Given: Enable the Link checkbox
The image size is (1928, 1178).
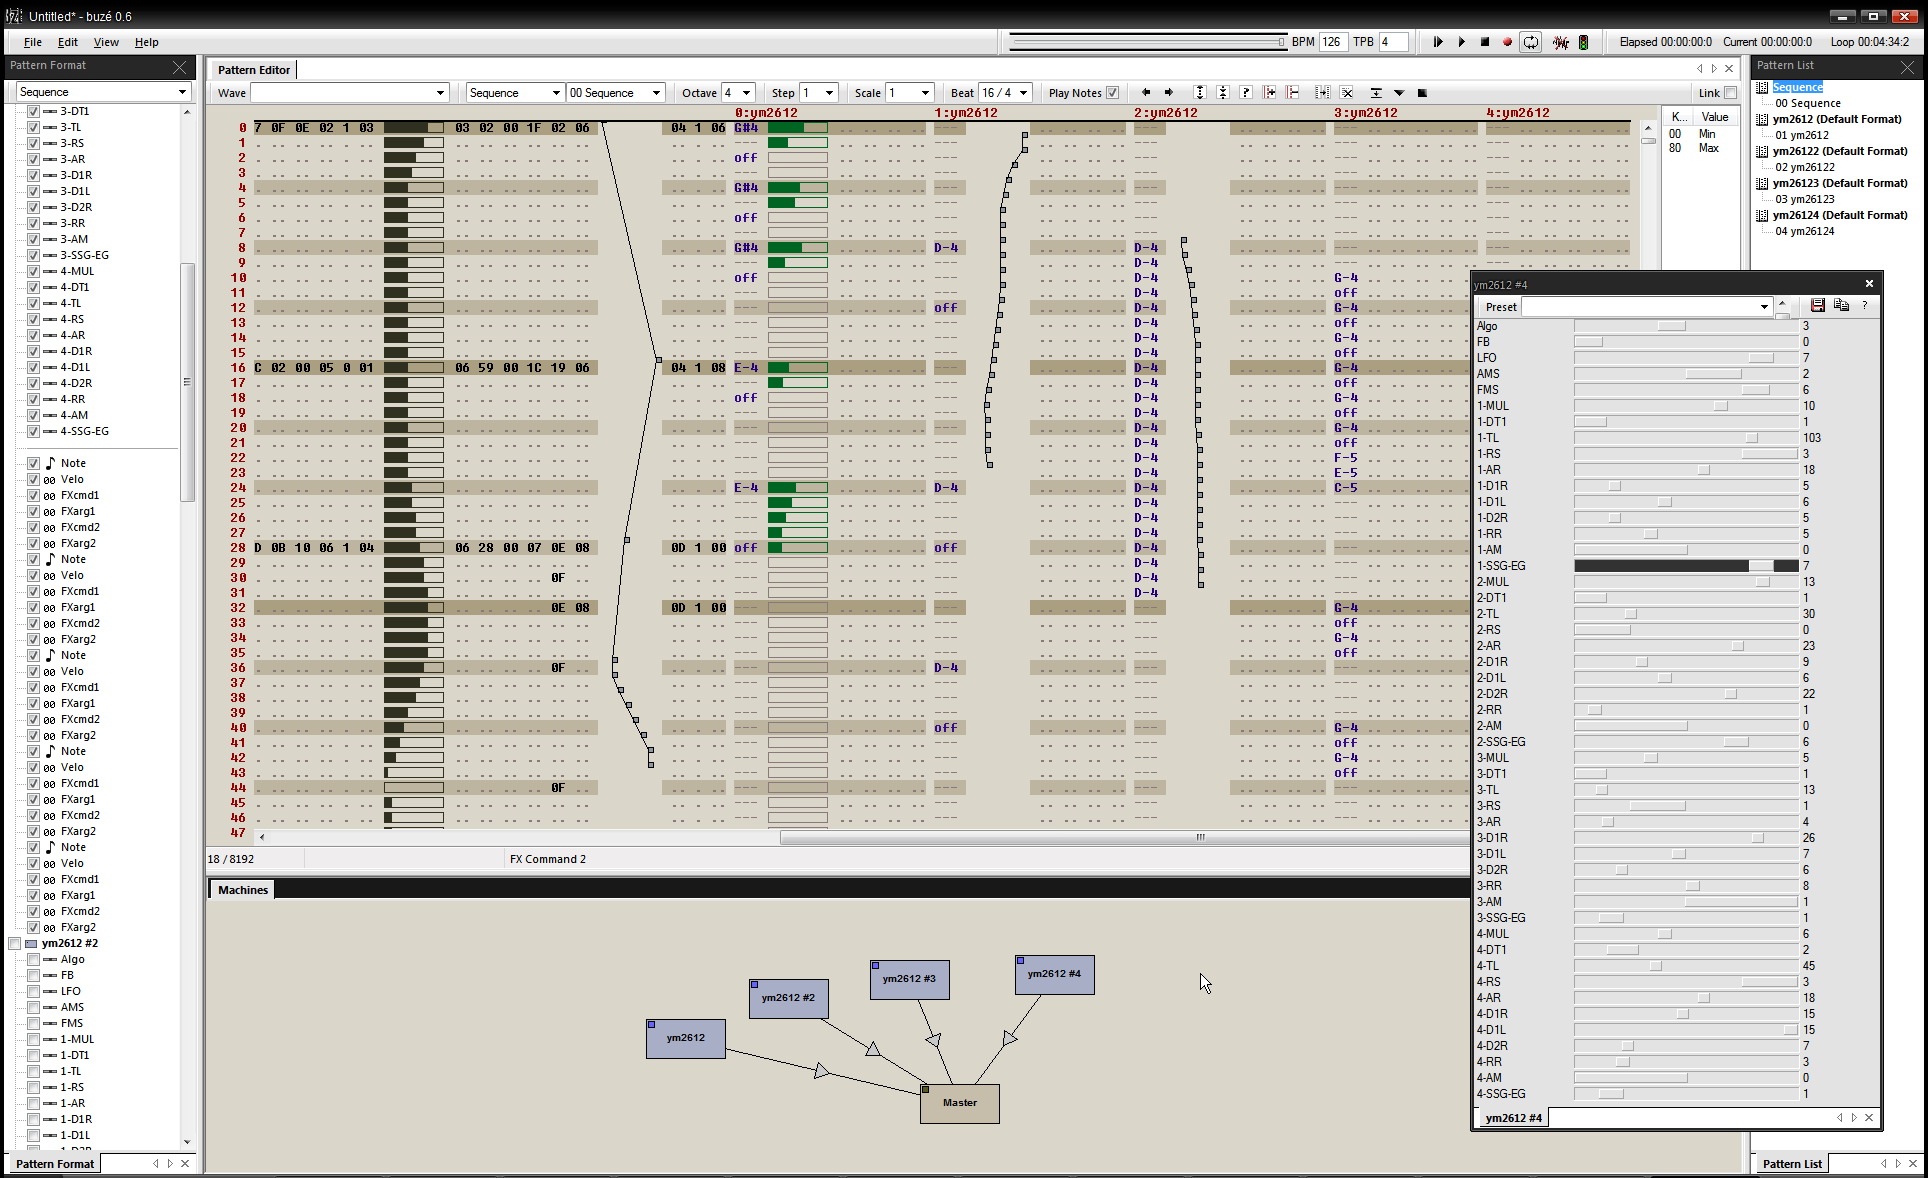Looking at the screenshot, I should pos(1730,93).
